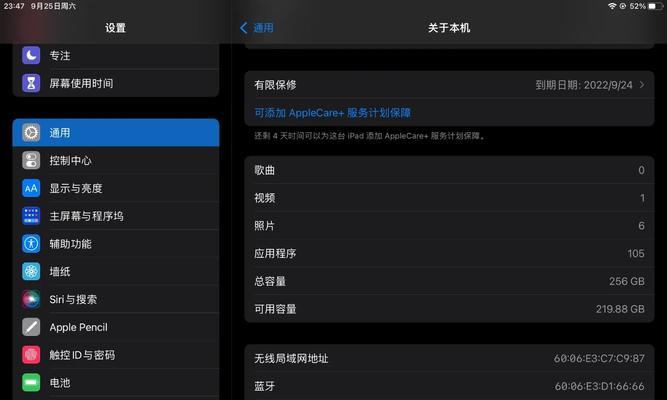Tap the 无线局域网地址 row
Image resolution: width=667 pixels, height=400 pixels.
click(x=449, y=358)
